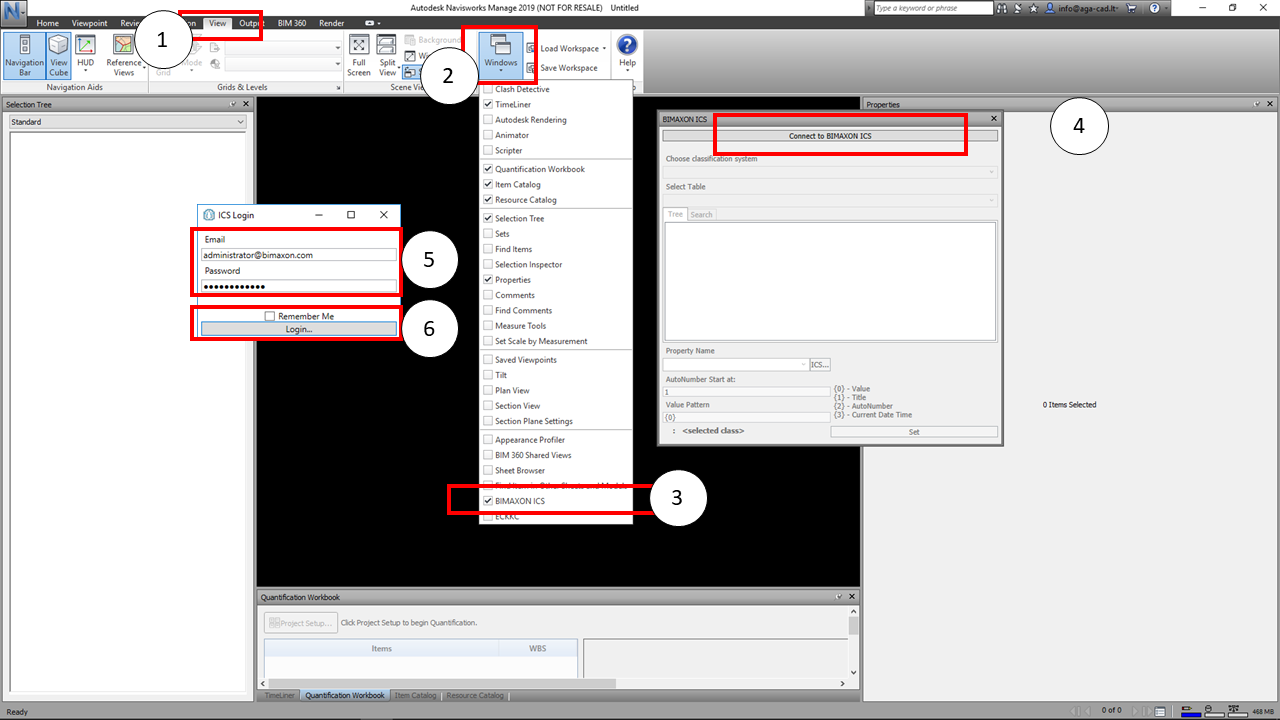Open the Home ribbon tab
Screen dimensions: 1280x720
pyautogui.click(x=48, y=22)
